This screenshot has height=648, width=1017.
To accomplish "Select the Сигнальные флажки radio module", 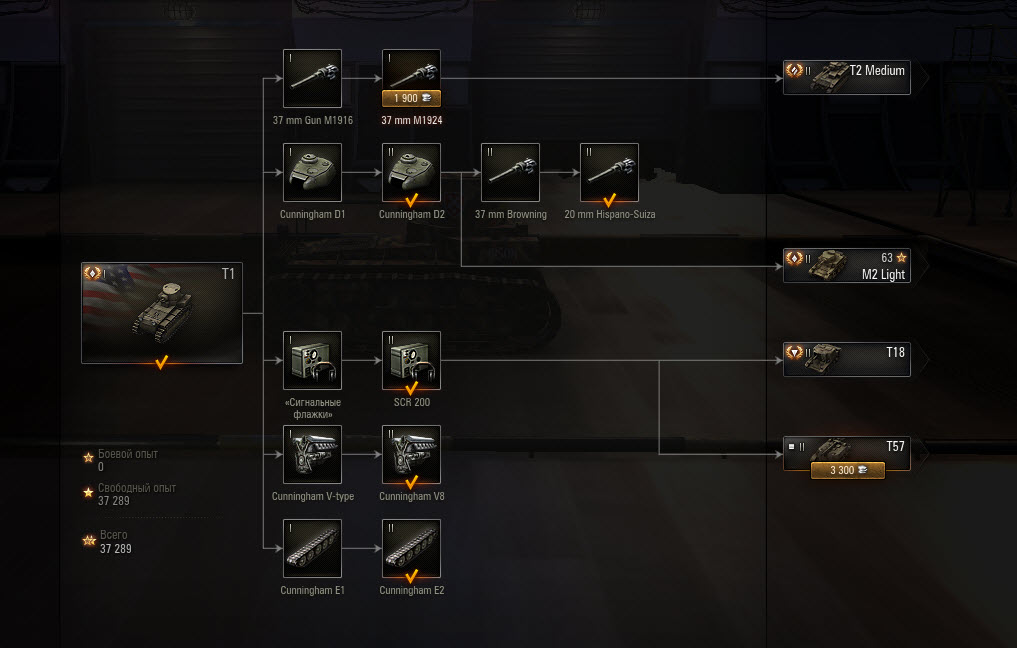I will pos(312,361).
